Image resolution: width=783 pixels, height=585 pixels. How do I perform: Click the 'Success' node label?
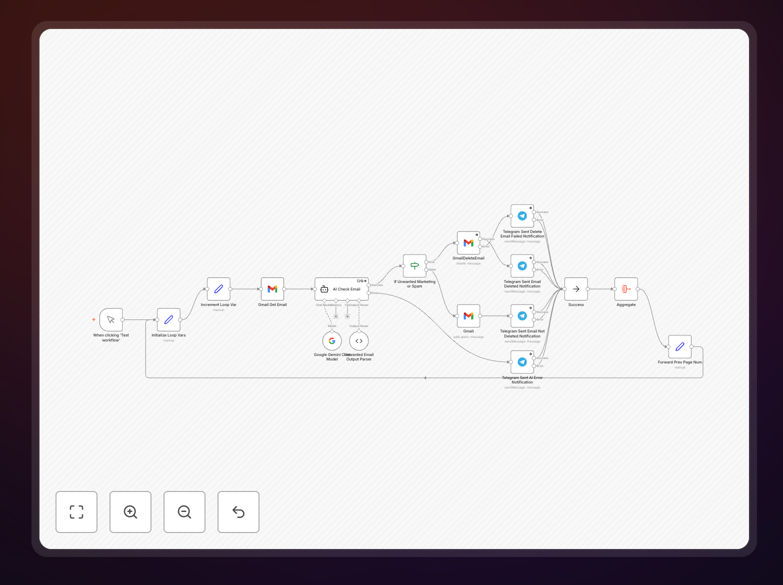tap(576, 305)
